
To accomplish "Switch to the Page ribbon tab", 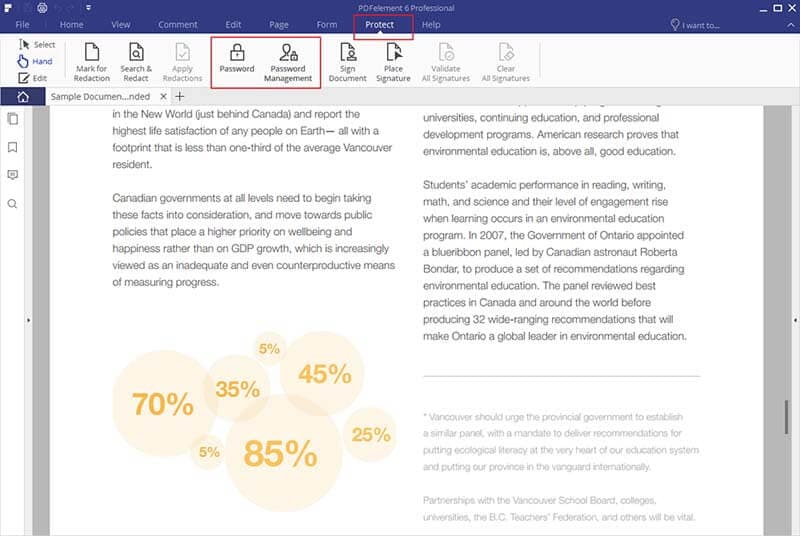I will click(279, 24).
